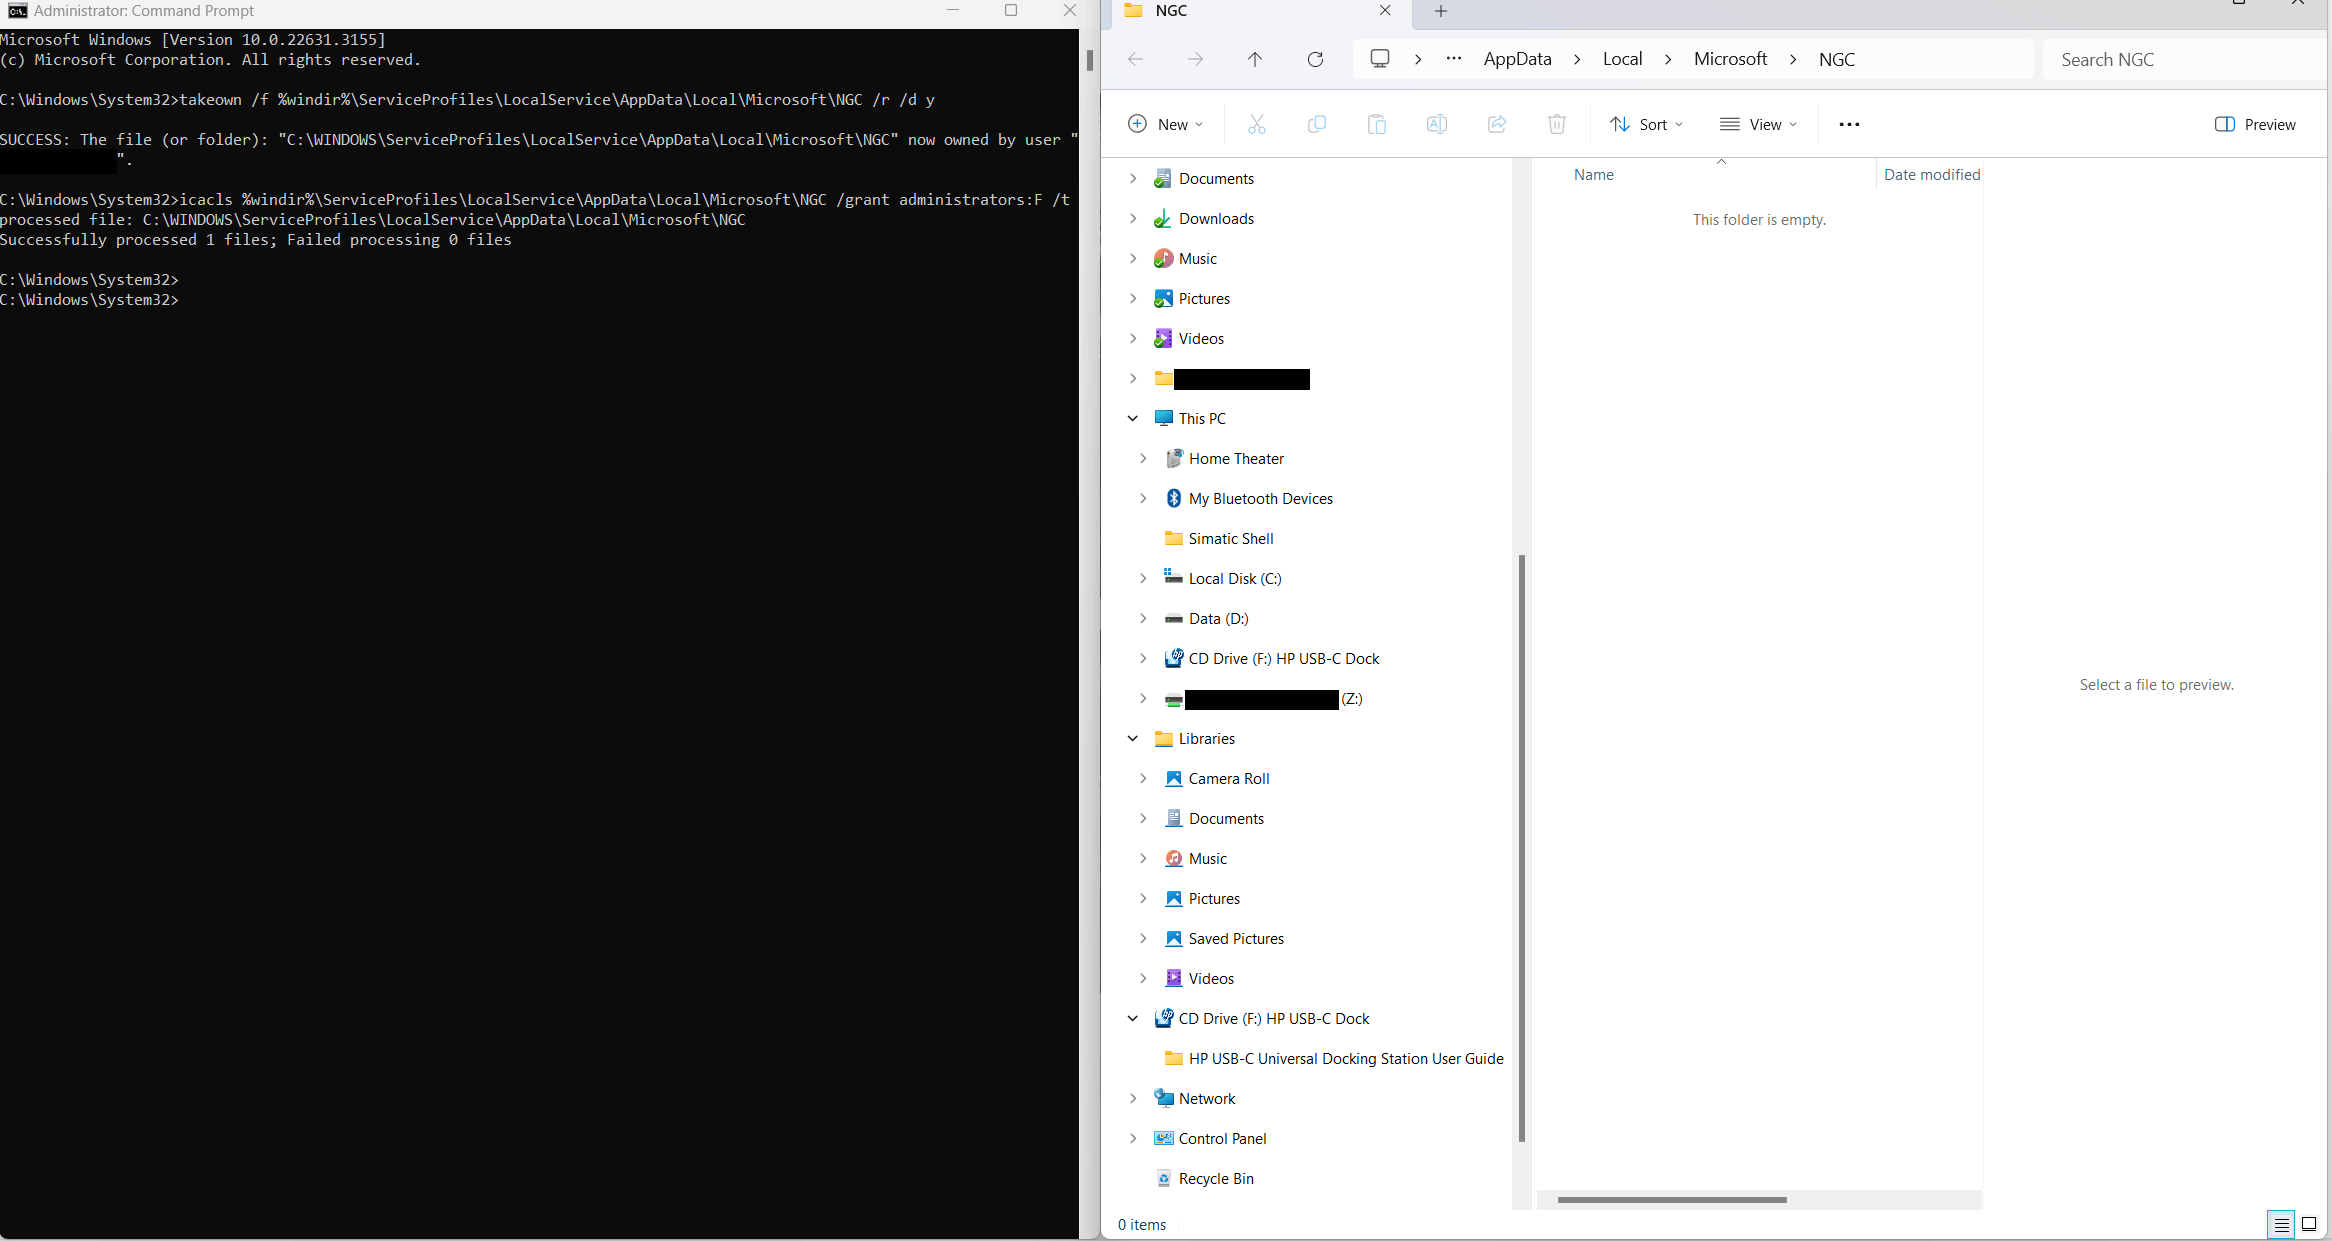Viewport: 2332px width, 1241px height.
Task: Click the Share icon in toolbar
Action: 1497,124
